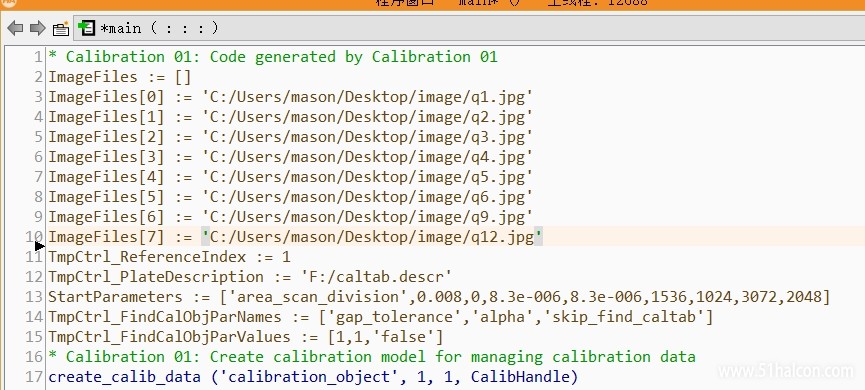Screen dimensions: 865x390
Task: Select the line with image/q1.jpg
Action: [290, 97]
